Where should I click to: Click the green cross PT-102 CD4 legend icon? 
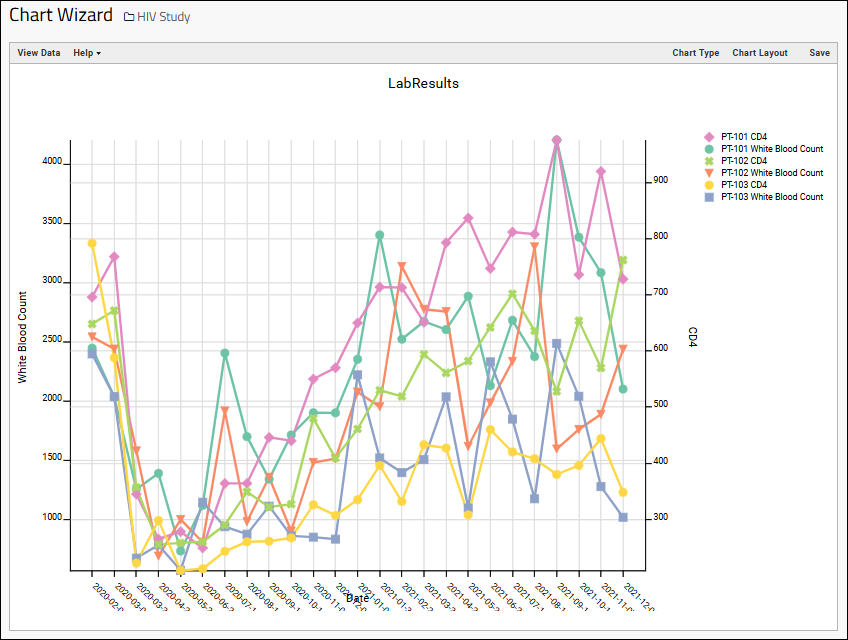coord(708,161)
